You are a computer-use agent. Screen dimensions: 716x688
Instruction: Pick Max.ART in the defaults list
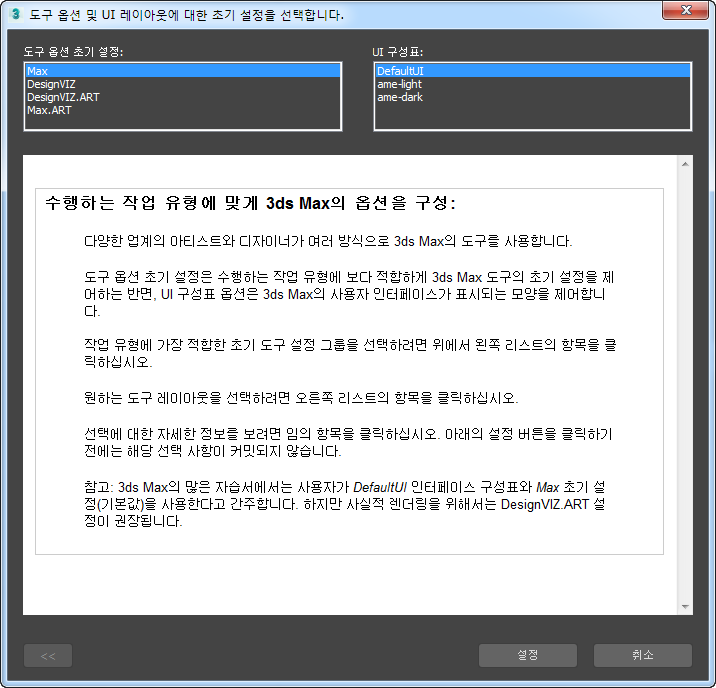[183, 110]
